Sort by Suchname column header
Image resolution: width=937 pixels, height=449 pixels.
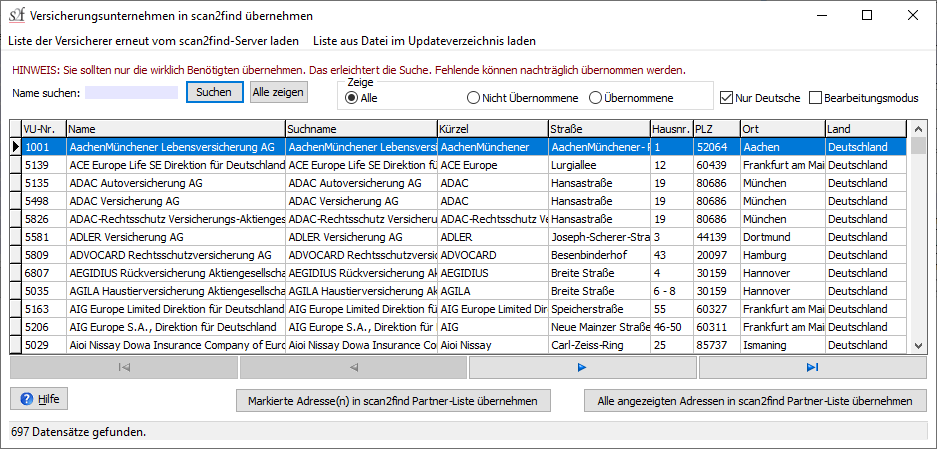click(x=361, y=129)
